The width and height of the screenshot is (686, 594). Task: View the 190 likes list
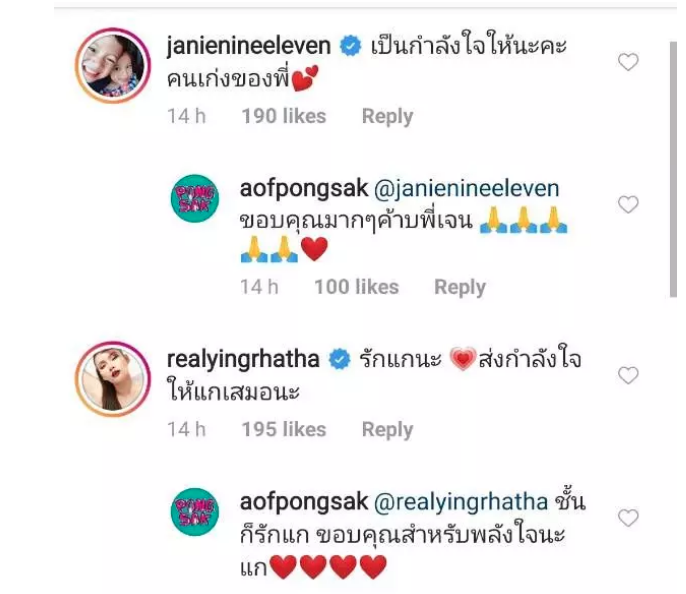point(284,116)
